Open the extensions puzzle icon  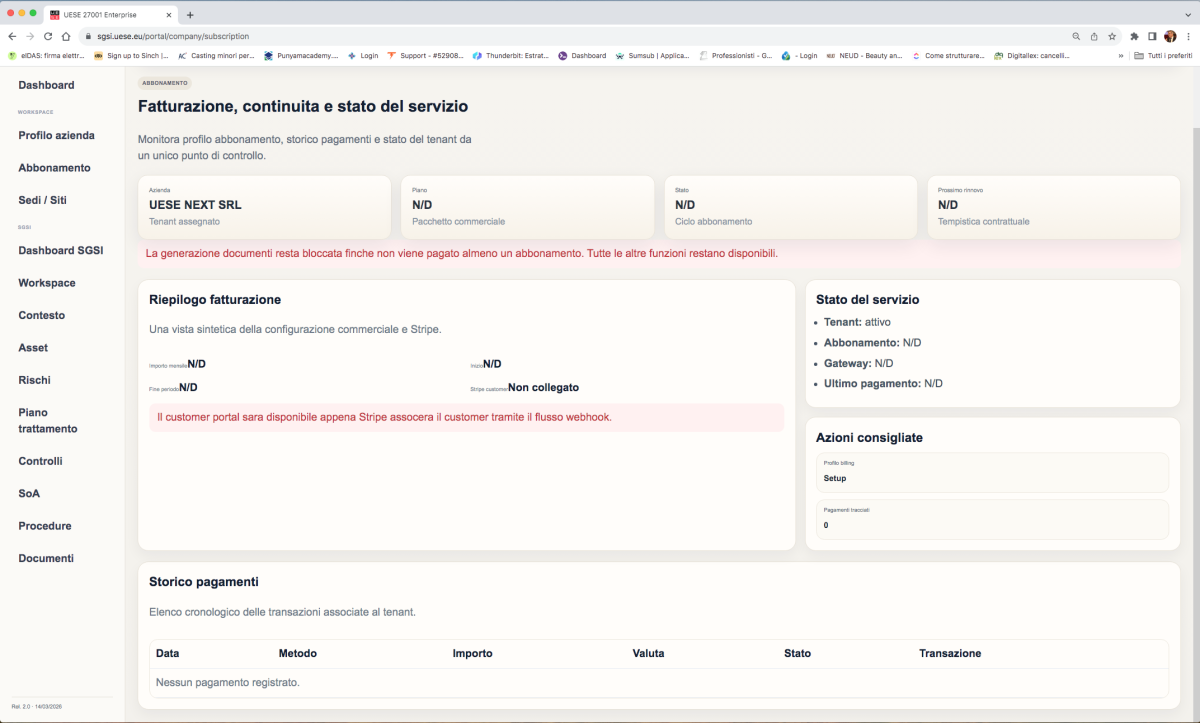point(1135,36)
